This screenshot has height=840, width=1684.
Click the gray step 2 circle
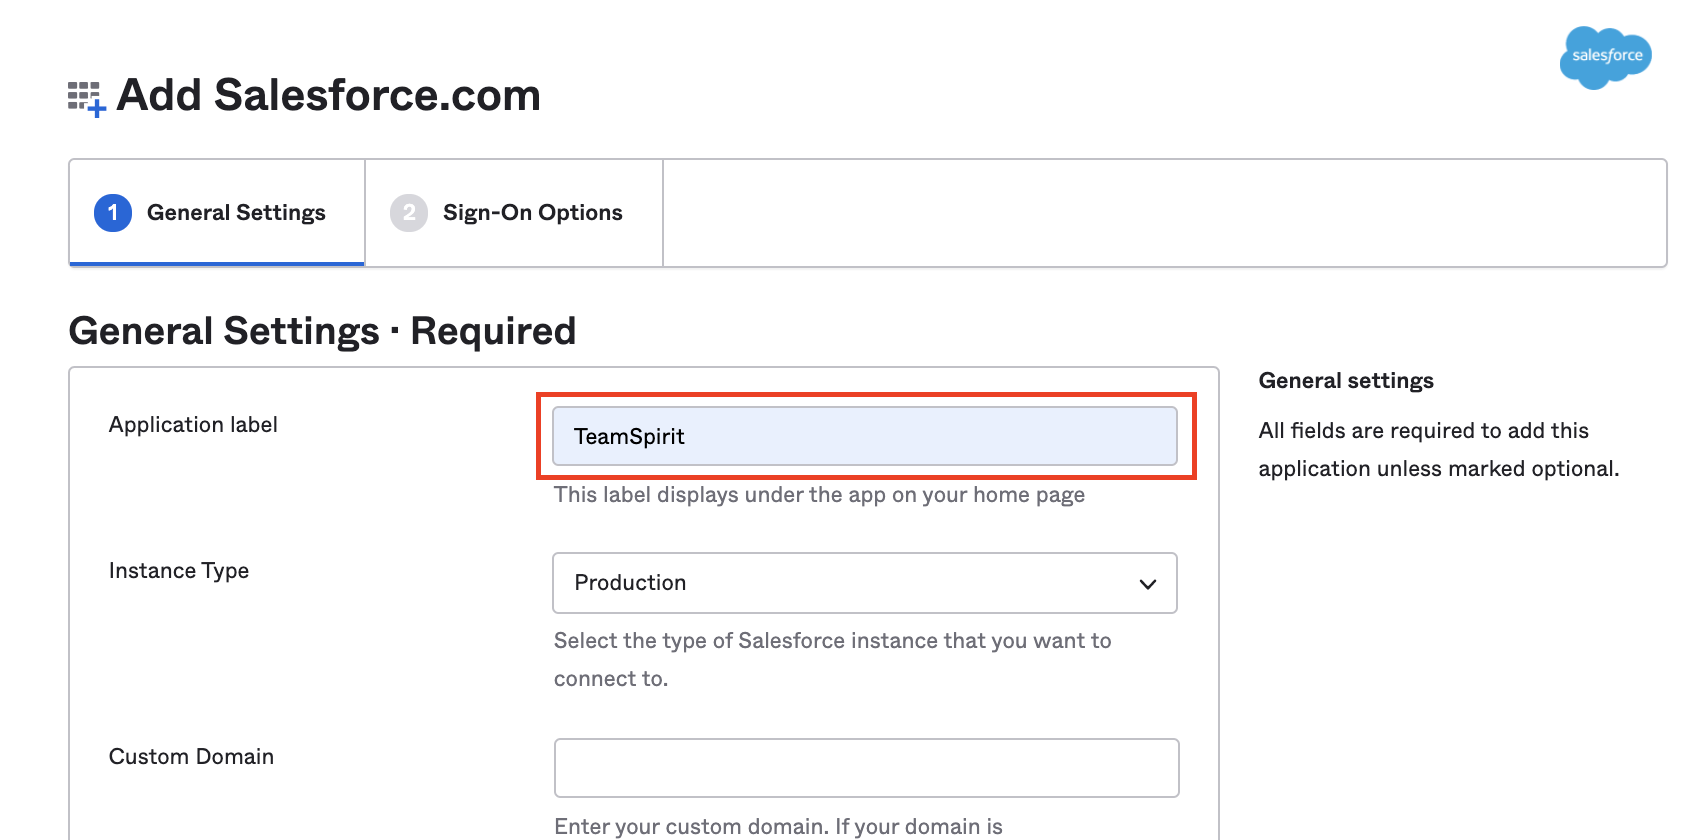(x=408, y=213)
